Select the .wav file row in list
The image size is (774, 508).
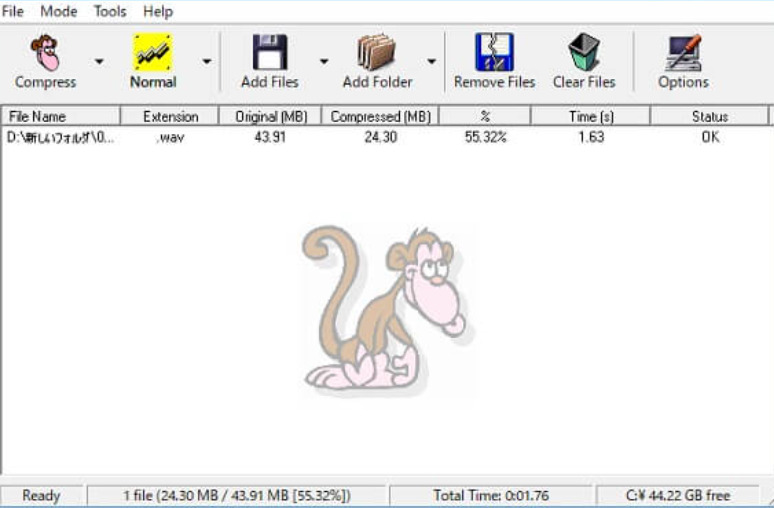point(385,137)
